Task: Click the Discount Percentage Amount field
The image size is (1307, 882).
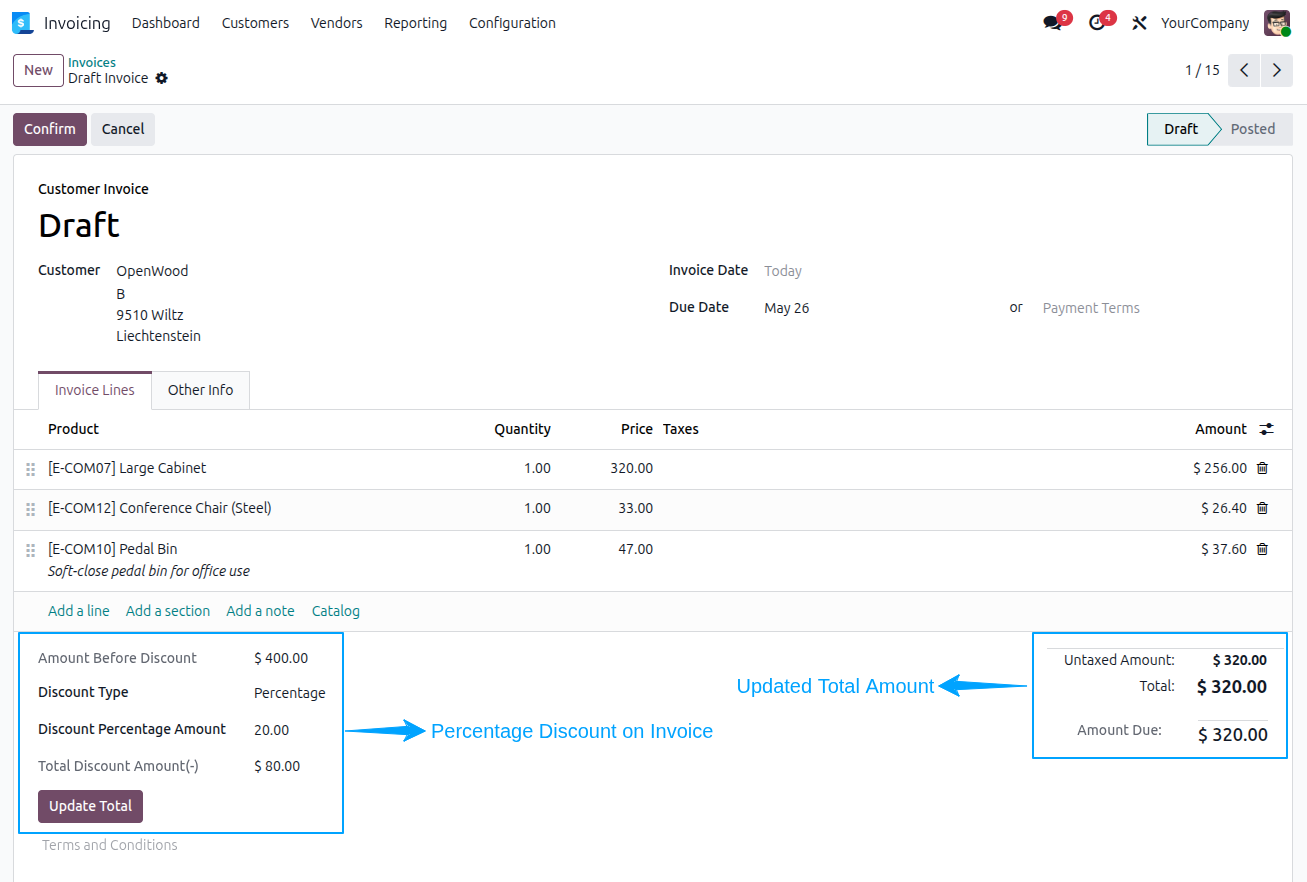Action: click(290, 730)
